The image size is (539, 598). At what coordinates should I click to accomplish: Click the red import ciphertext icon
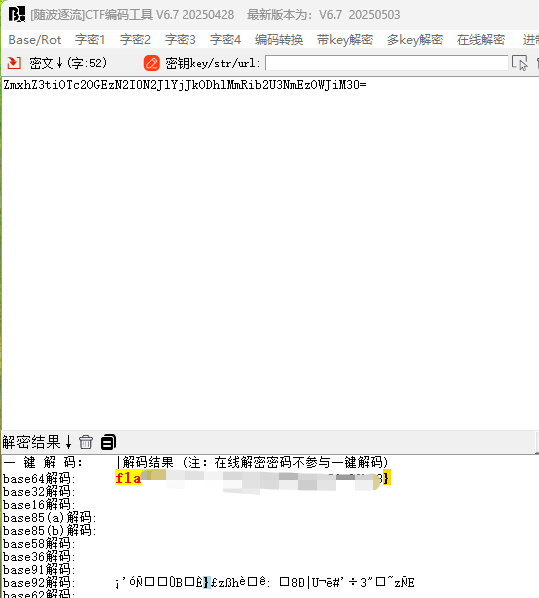(x=14, y=63)
